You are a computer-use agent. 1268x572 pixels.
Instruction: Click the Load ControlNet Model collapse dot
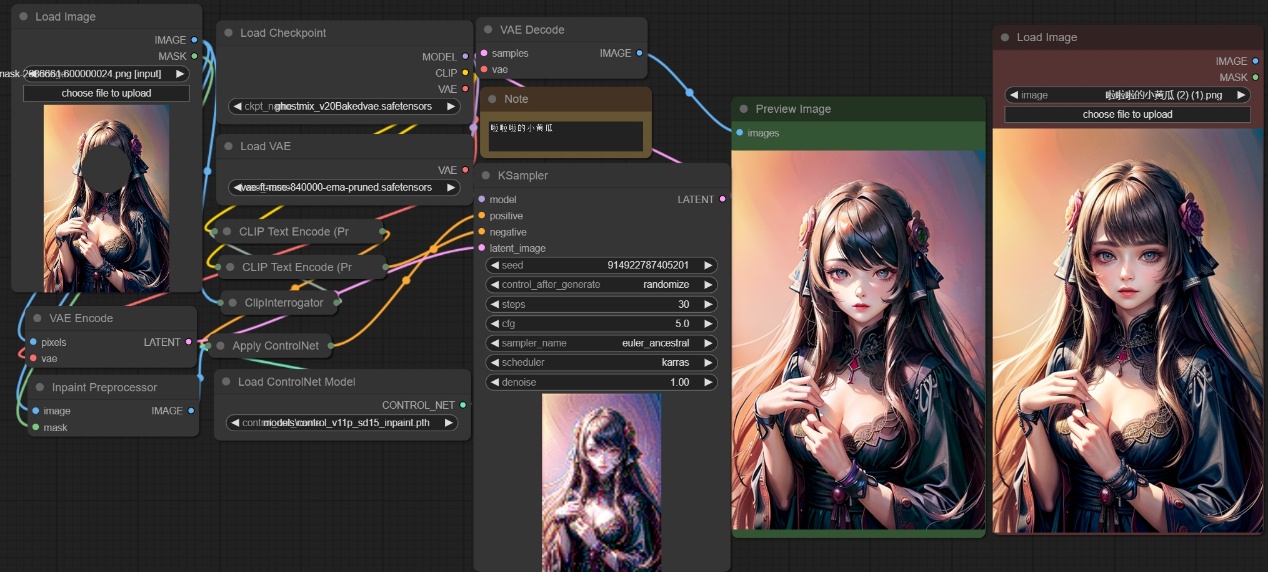coord(225,382)
